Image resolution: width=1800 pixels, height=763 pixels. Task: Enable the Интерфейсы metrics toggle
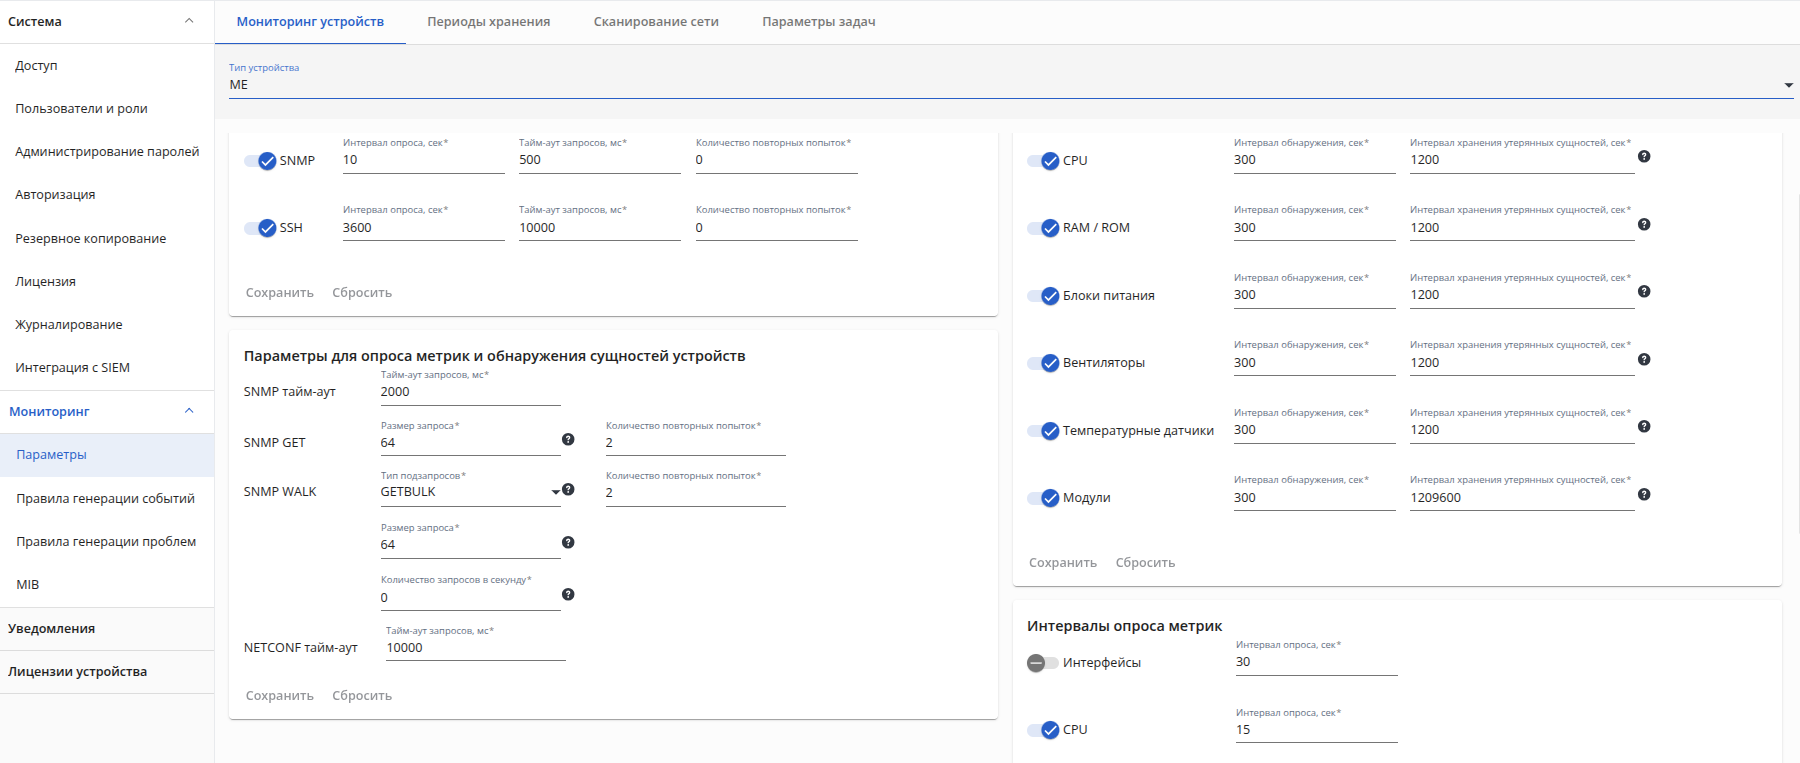coord(1043,663)
